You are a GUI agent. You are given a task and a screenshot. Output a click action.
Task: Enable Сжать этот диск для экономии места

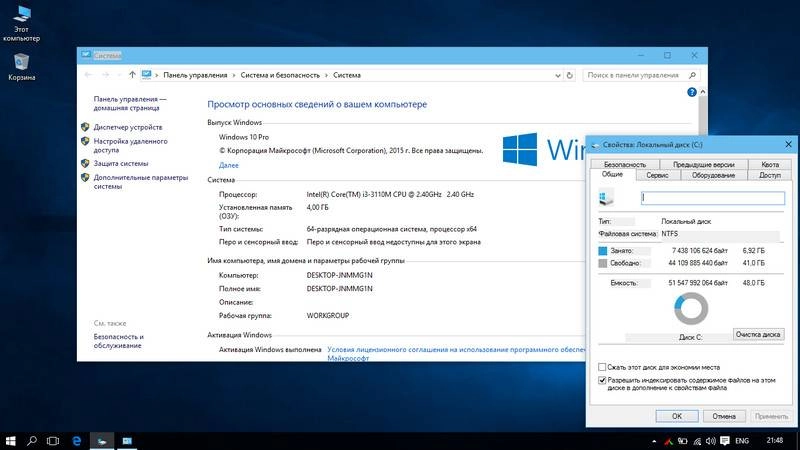[x=602, y=367]
